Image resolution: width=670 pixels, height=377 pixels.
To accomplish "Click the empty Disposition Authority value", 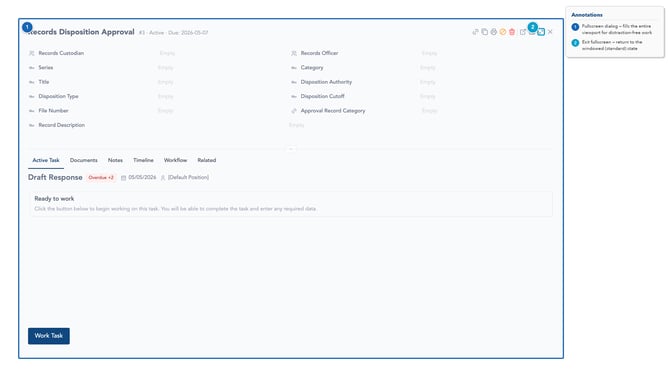I will [428, 82].
